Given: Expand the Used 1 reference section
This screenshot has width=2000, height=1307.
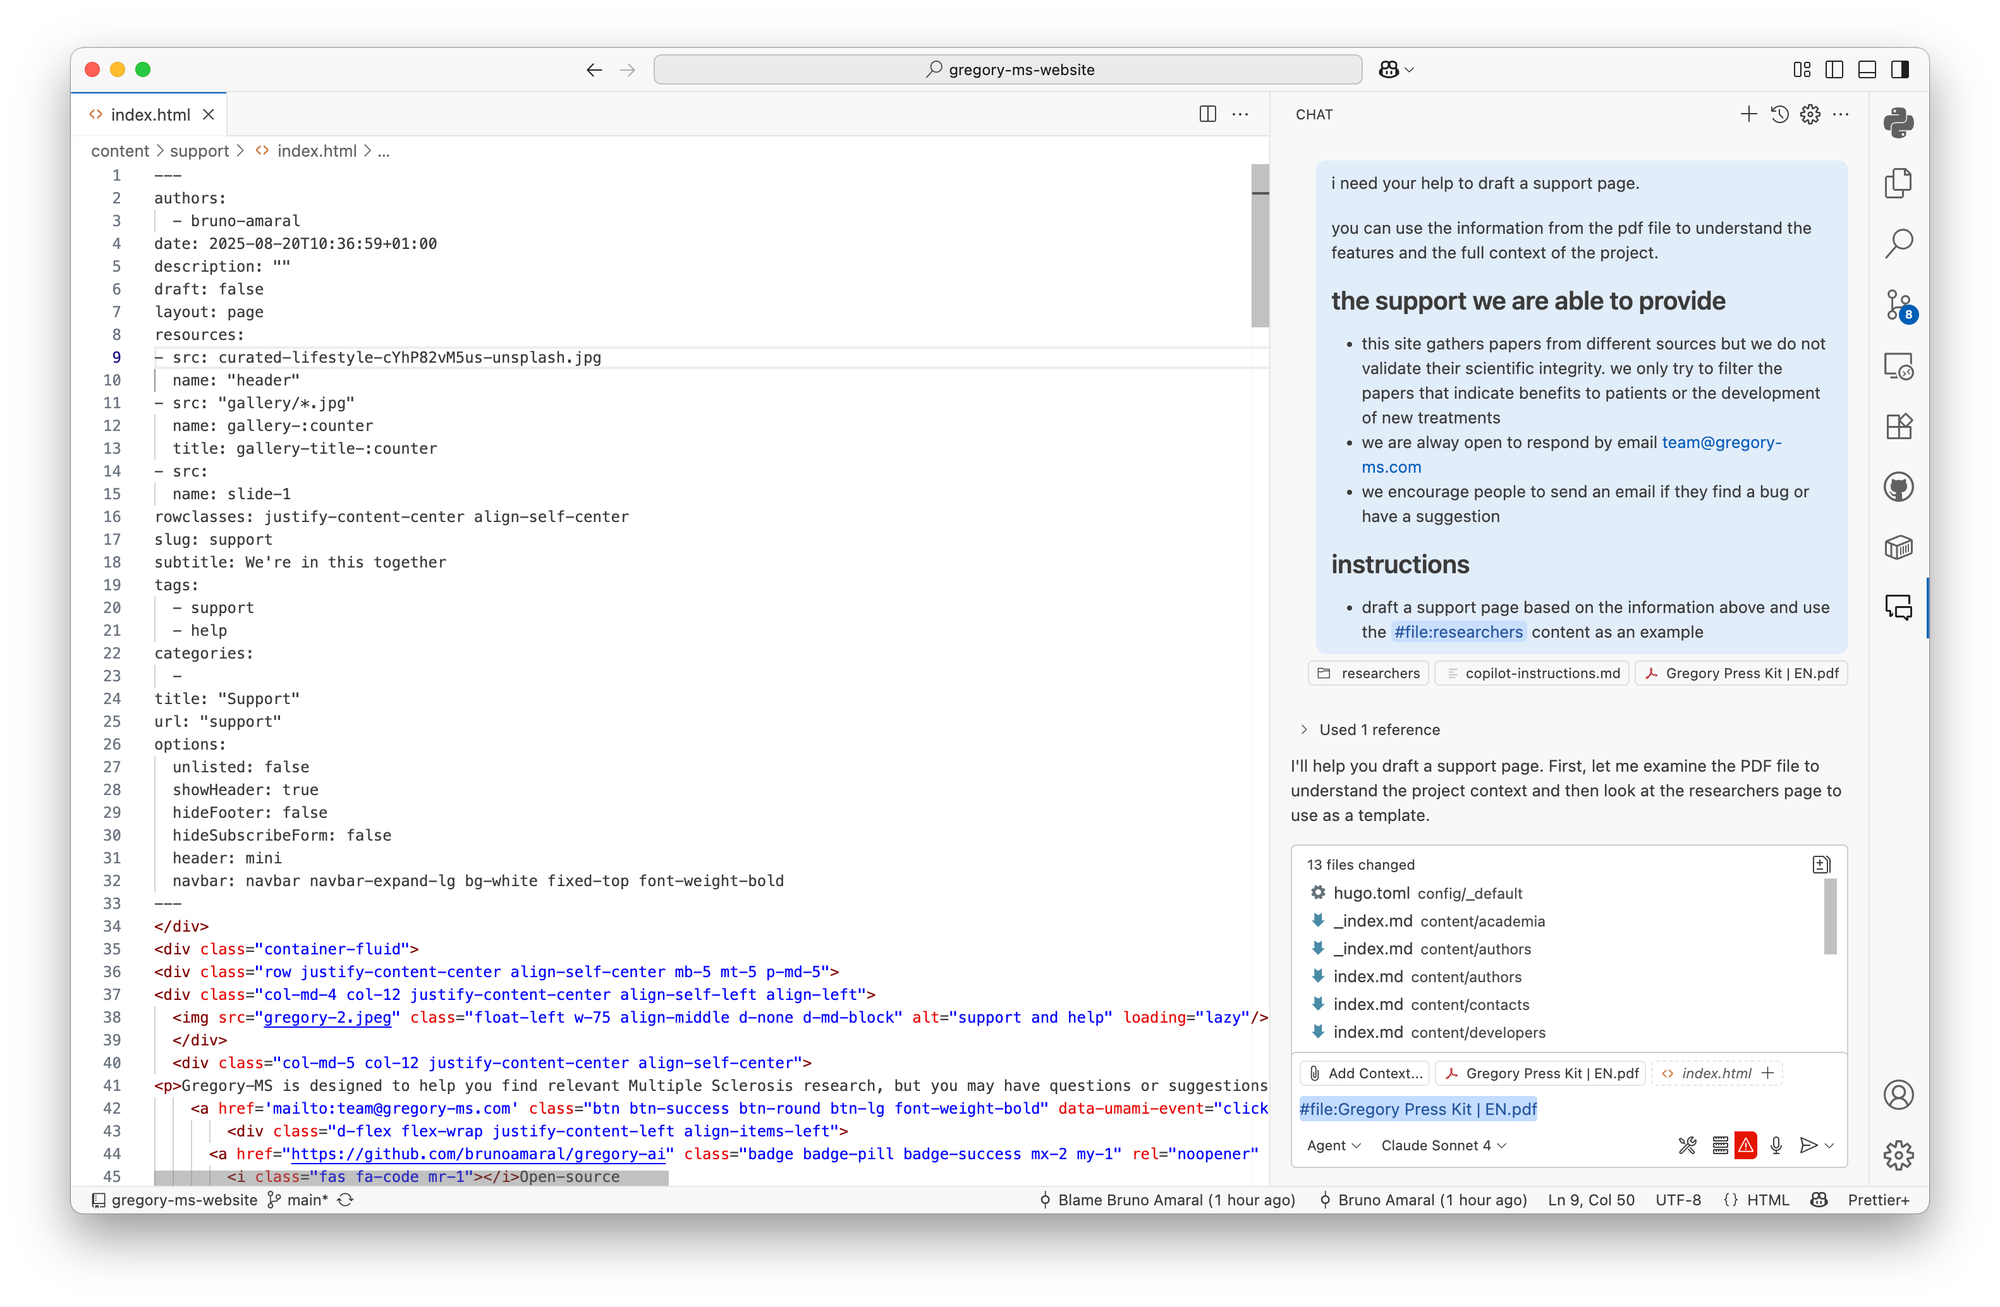Looking at the screenshot, I should point(1371,730).
